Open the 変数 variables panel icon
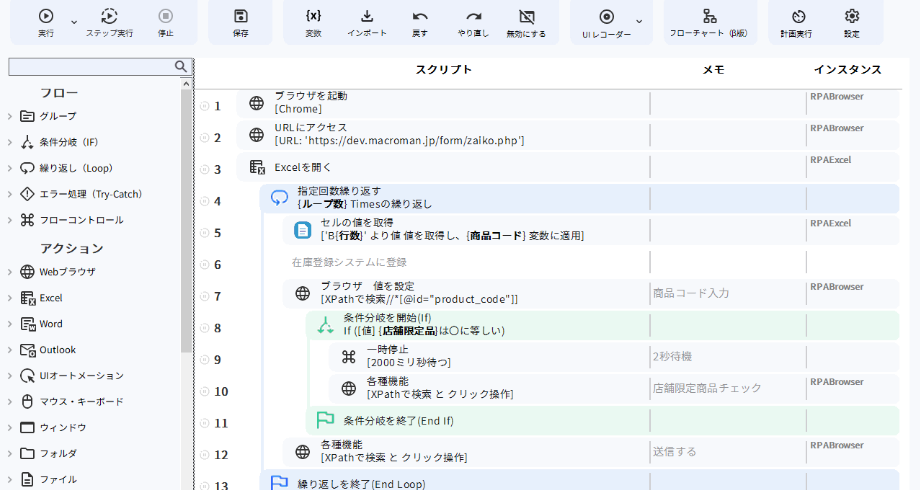 [x=313, y=16]
